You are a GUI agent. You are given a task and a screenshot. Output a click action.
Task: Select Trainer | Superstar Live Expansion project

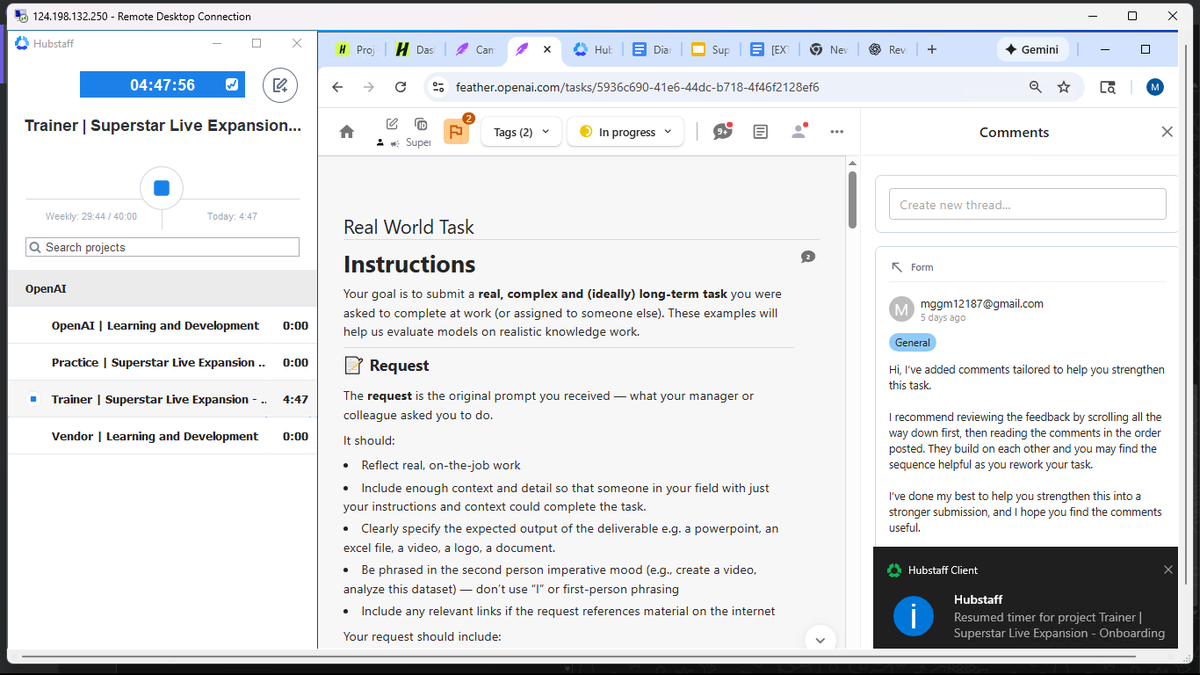pyautogui.click(x=163, y=399)
